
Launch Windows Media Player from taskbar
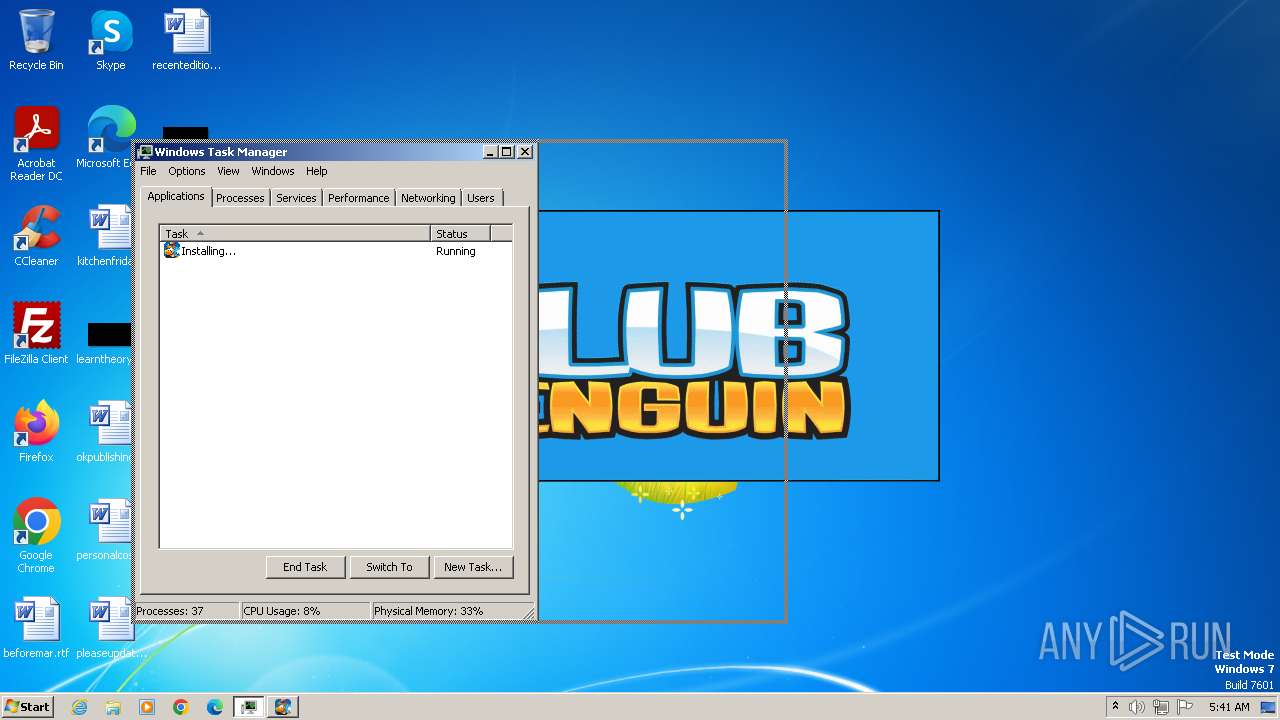[147, 707]
